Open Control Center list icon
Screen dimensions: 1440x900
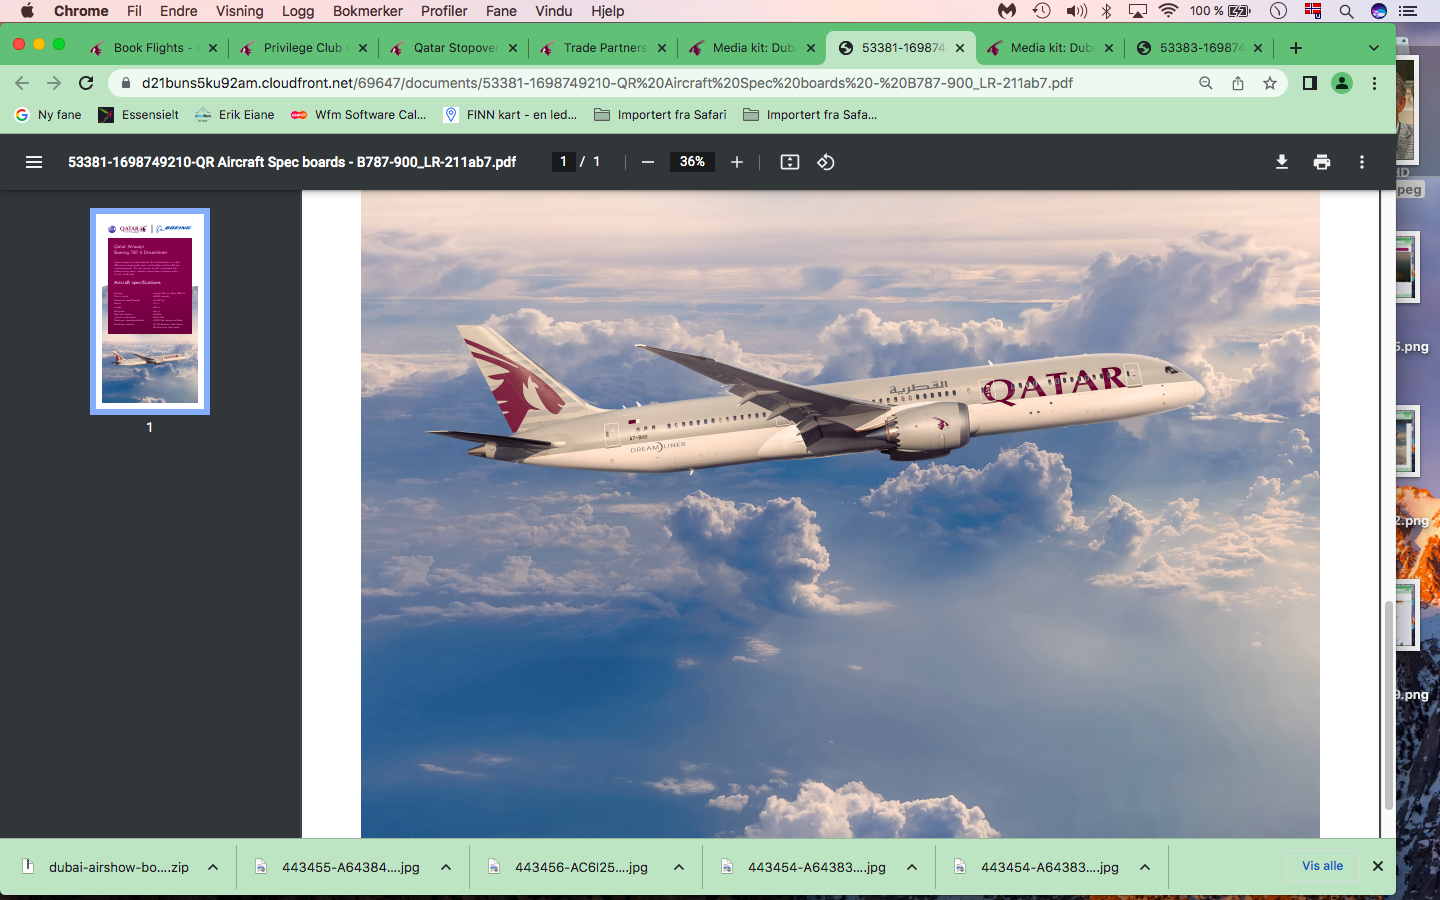tap(1409, 11)
